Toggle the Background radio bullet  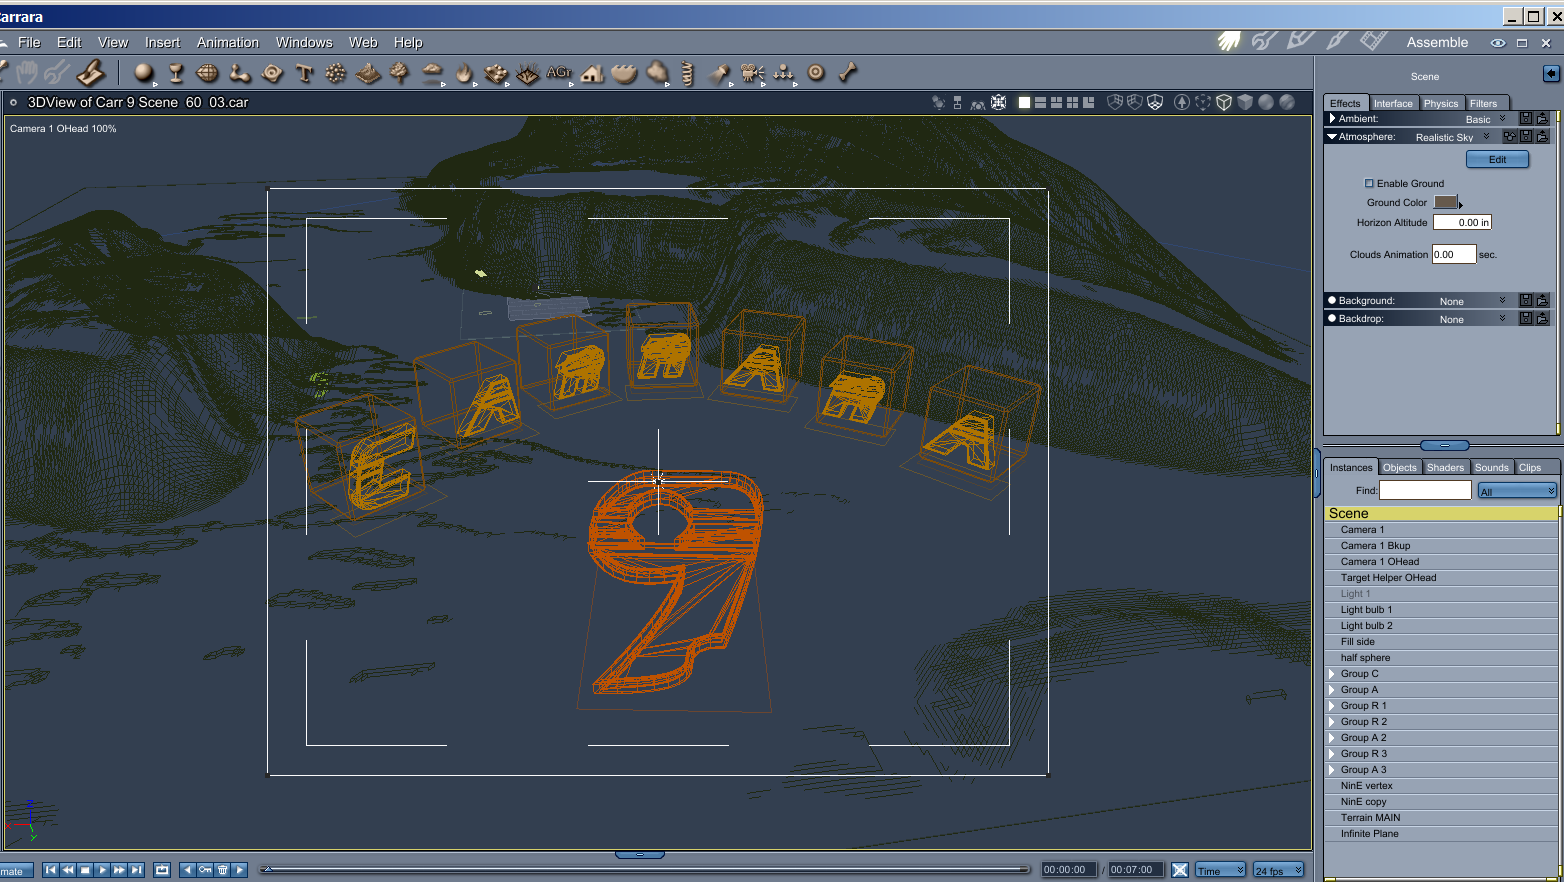1332,300
